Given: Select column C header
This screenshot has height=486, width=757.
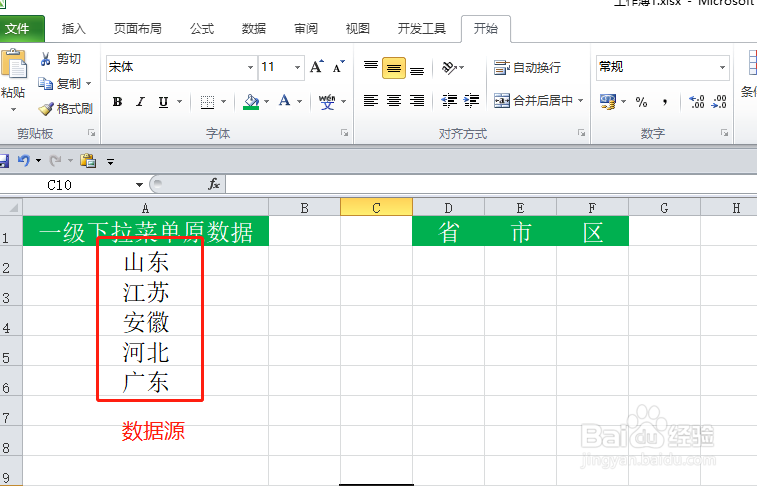Looking at the screenshot, I should (377, 208).
